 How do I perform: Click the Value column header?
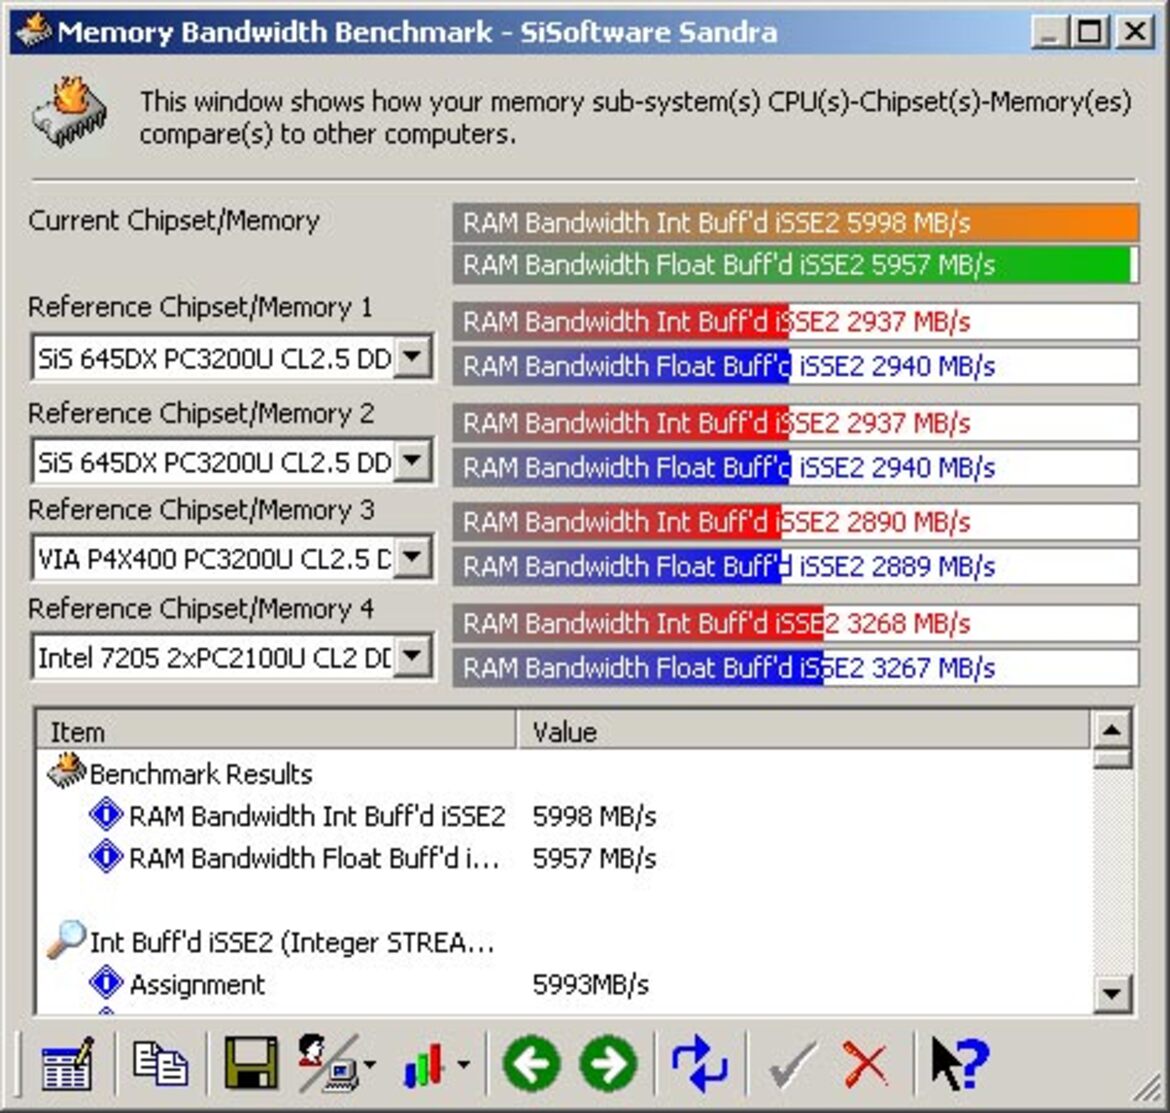803,731
